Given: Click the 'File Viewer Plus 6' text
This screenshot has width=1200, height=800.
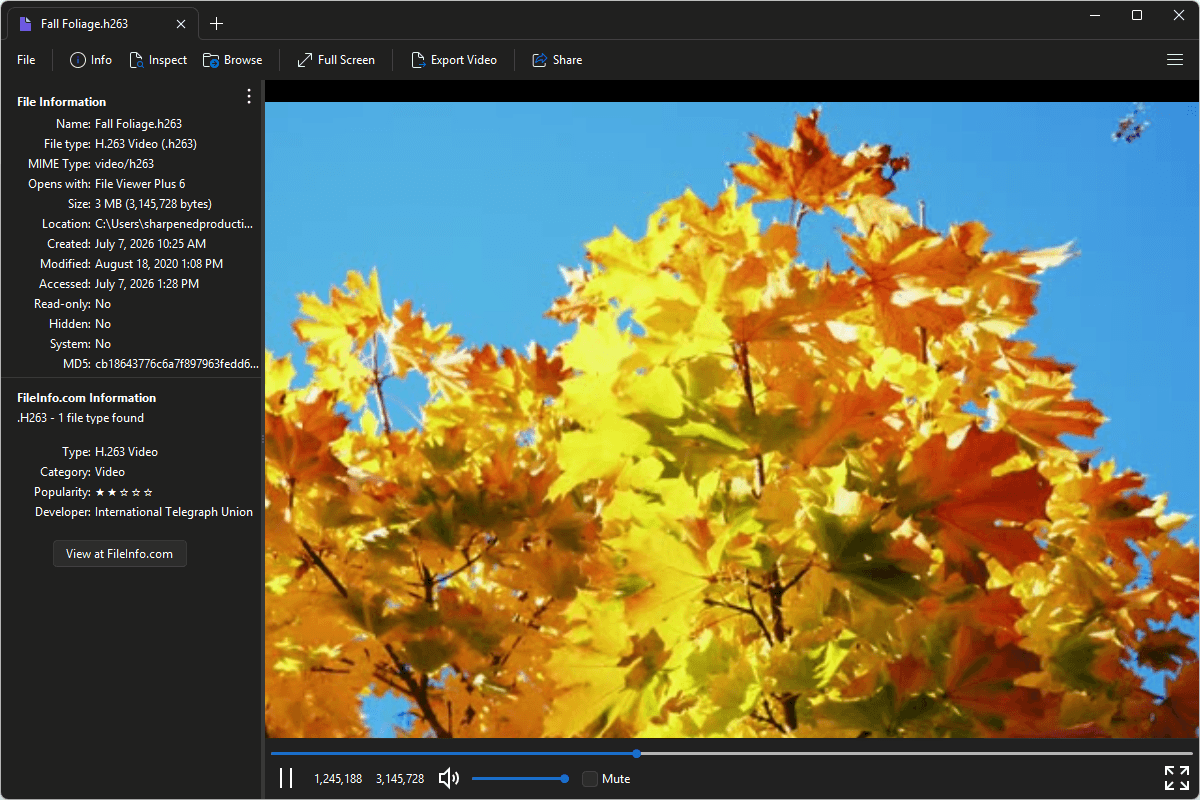Looking at the screenshot, I should (140, 184).
